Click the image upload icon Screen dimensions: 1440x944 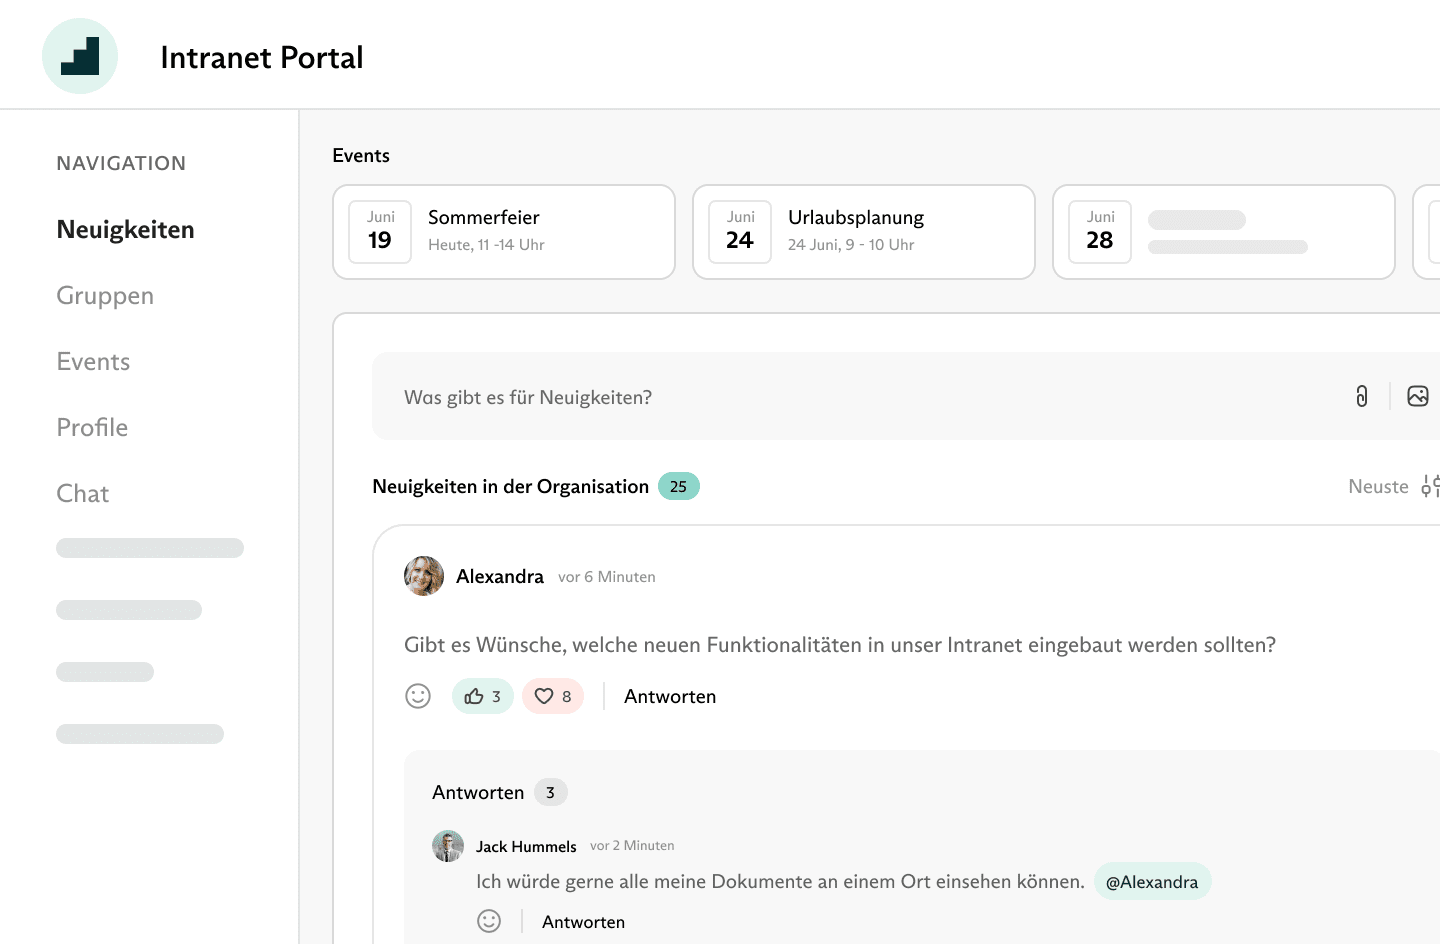(1417, 396)
